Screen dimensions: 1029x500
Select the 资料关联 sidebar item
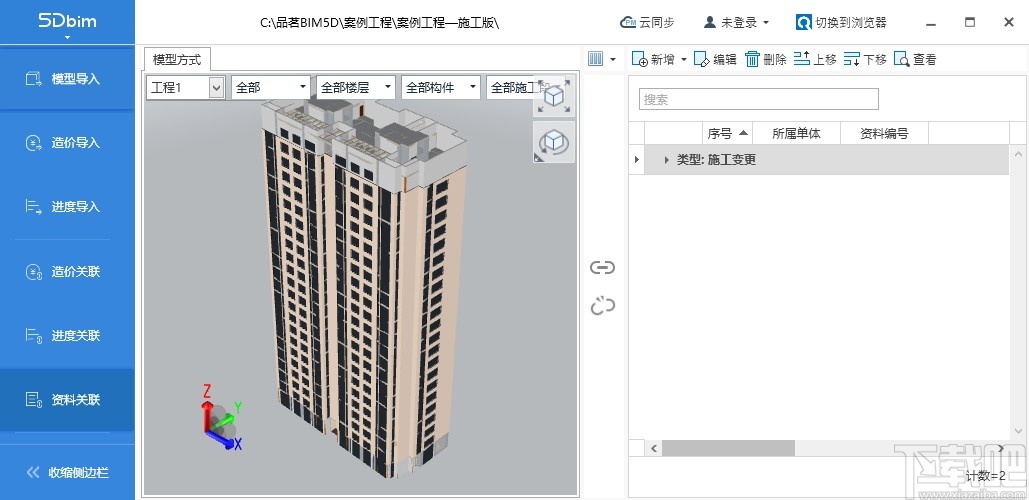67,399
